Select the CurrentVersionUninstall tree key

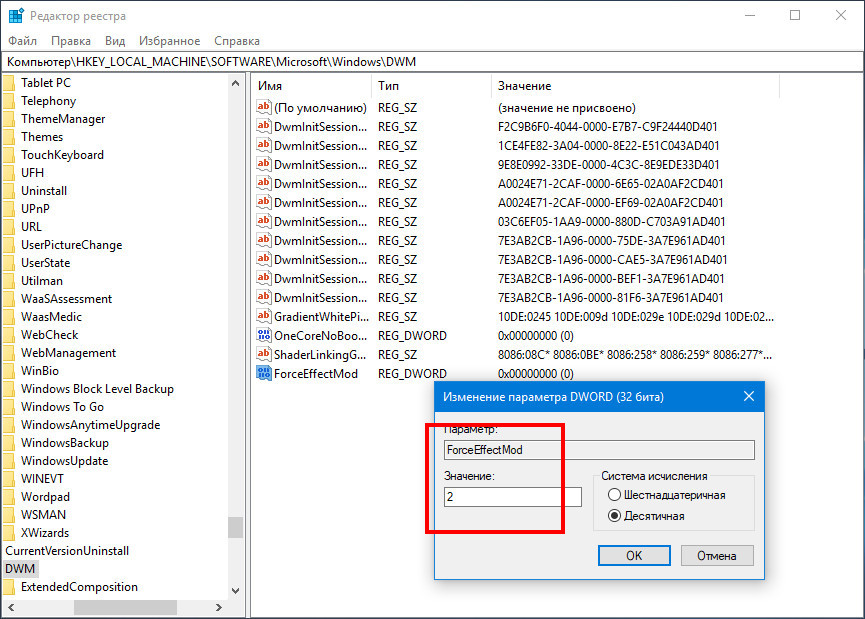[x=67, y=551]
